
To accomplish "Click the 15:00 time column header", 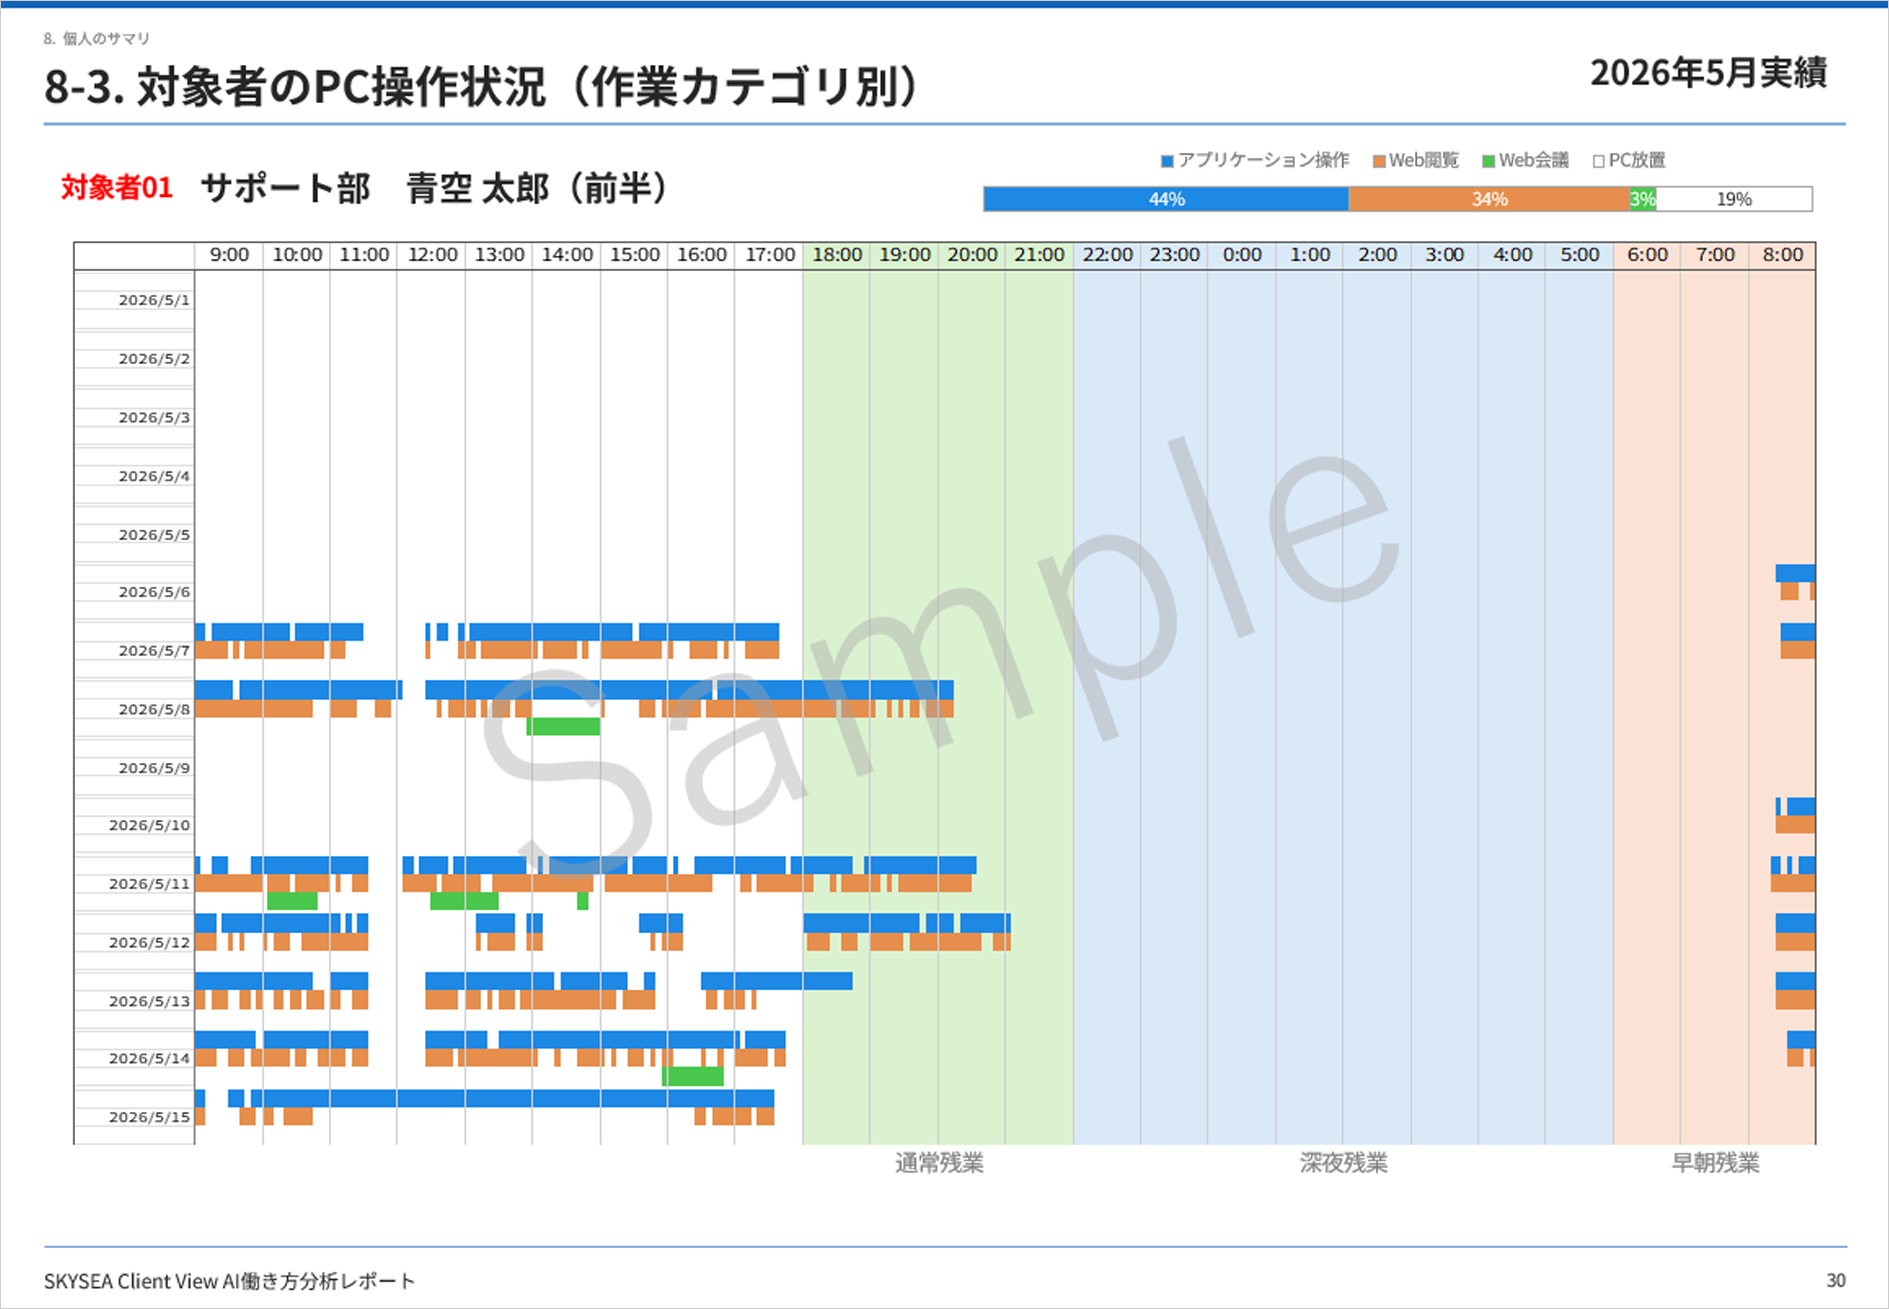I will tap(635, 255).
